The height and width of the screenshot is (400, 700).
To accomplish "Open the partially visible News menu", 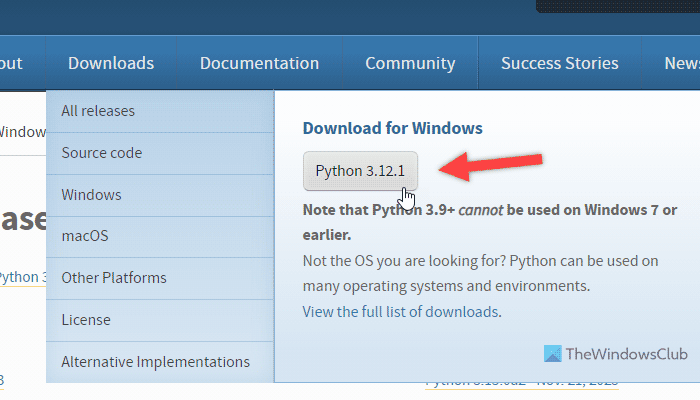I will (x=681, y=63).
